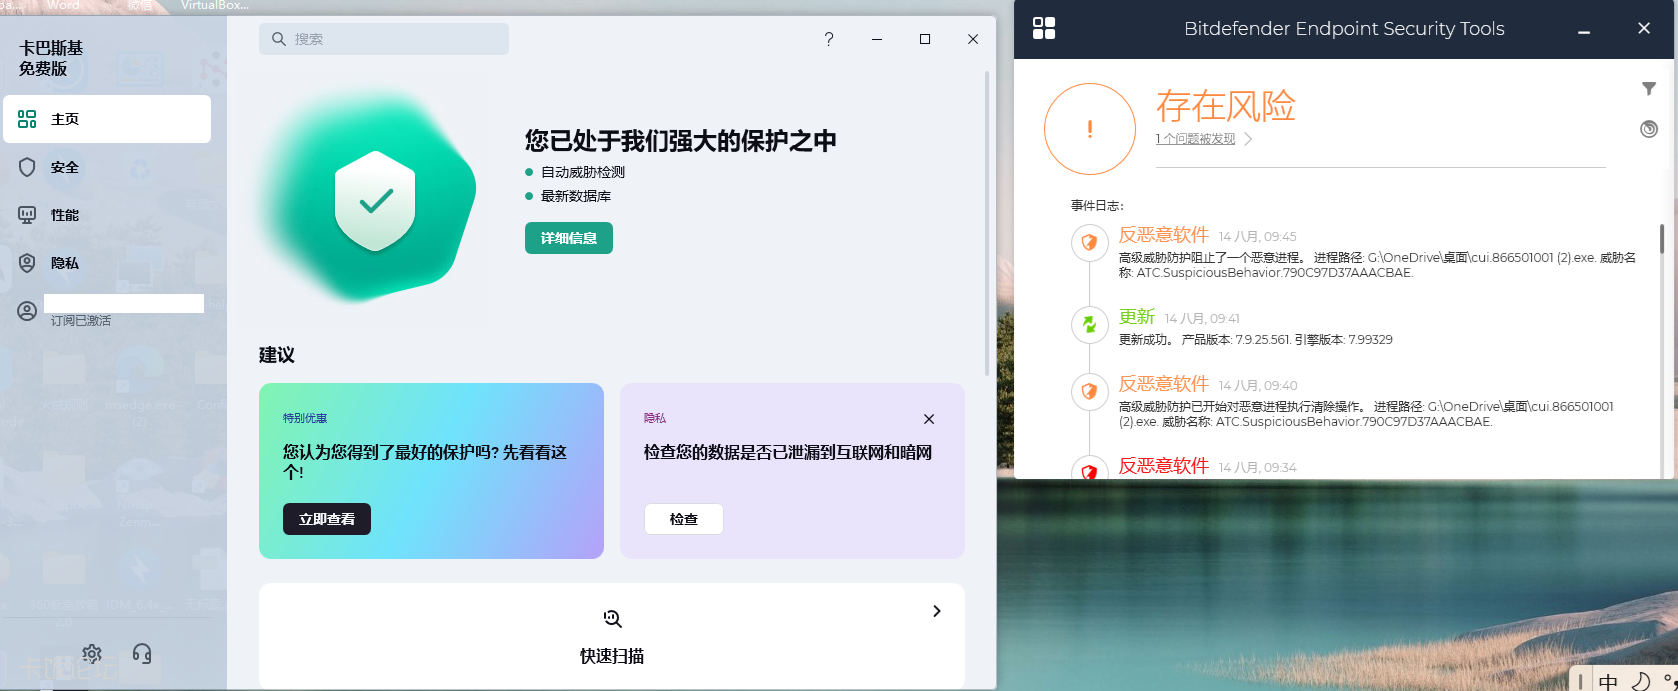Click the monitor icon beside 性能
Screen dimensions: 1678x691
click(x=27, y=215)
